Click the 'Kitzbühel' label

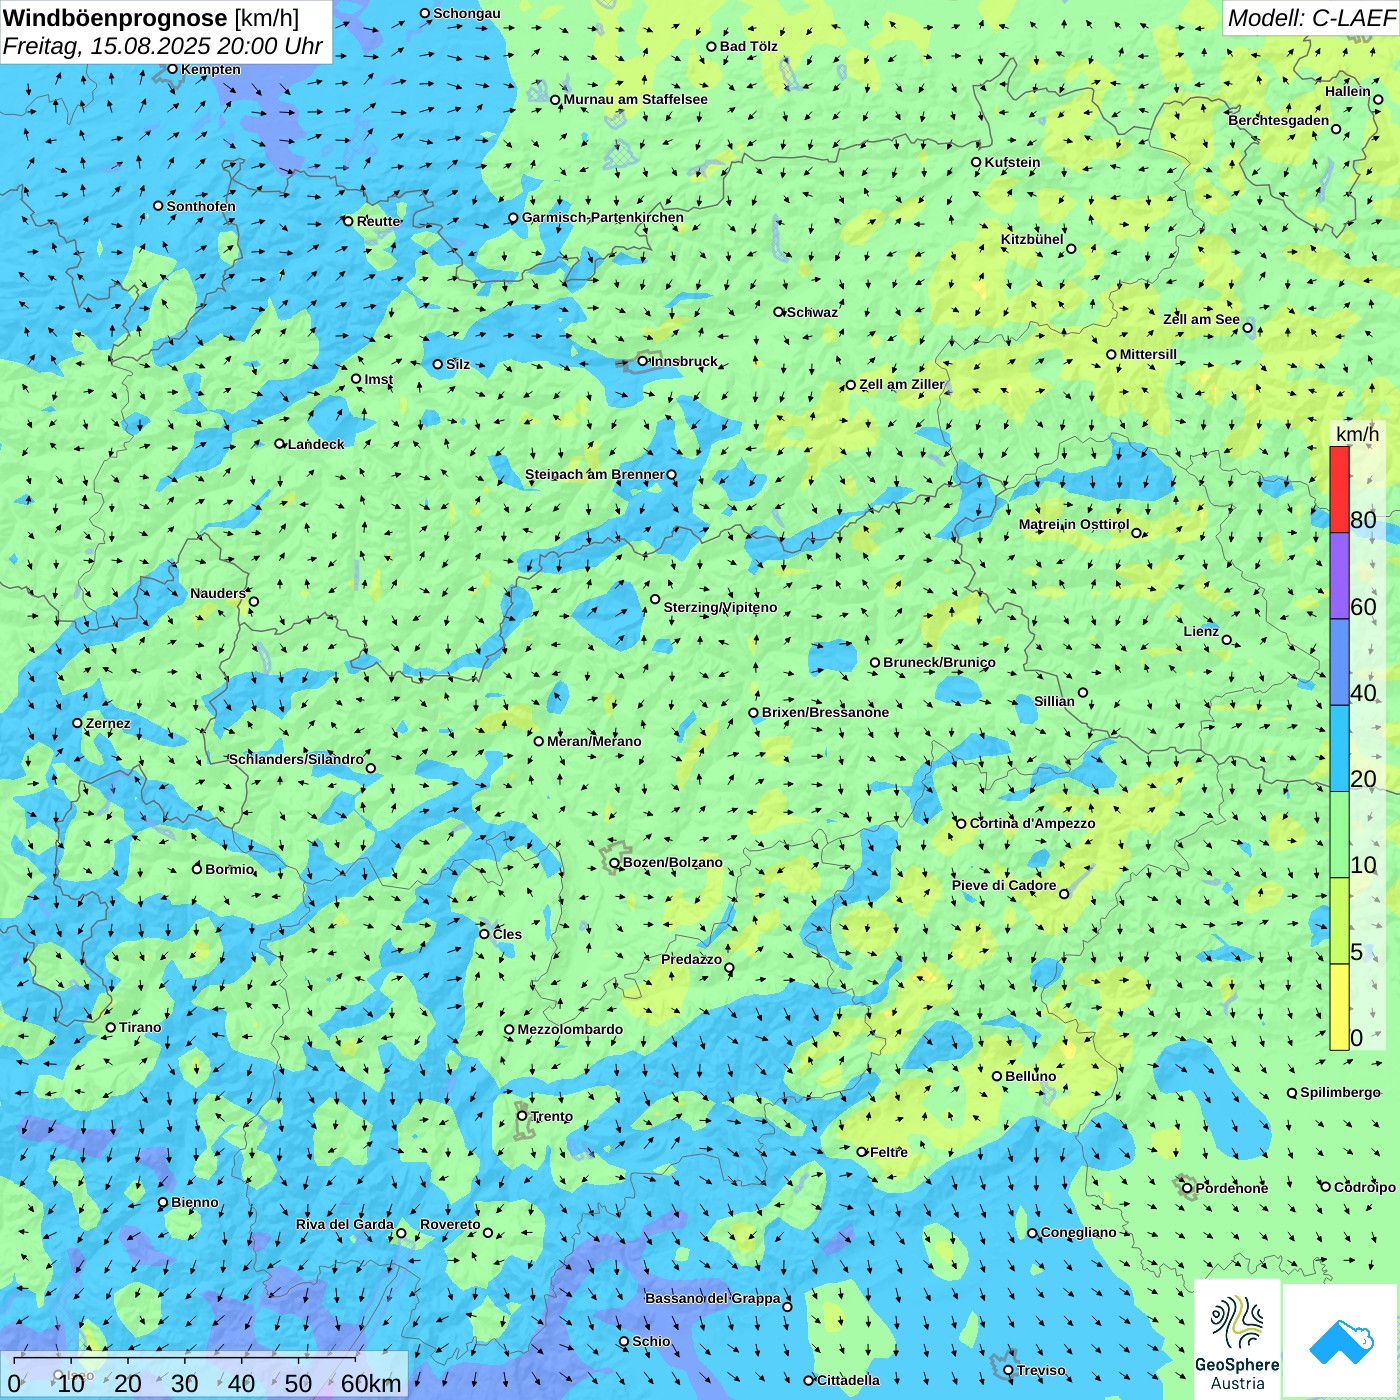point(1032,239)
